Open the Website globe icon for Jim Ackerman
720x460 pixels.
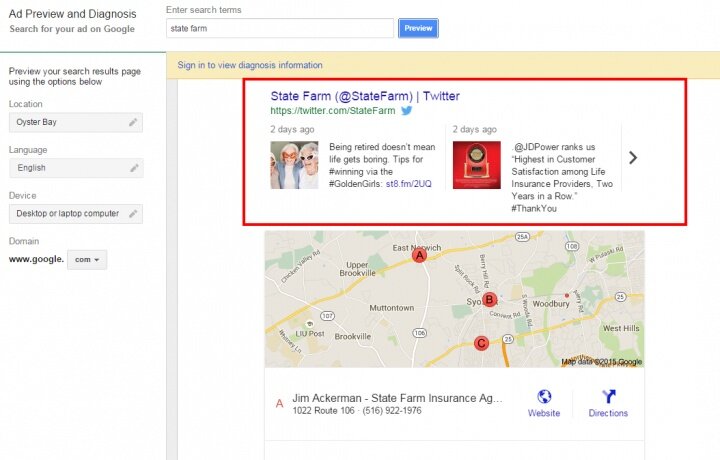544,396
